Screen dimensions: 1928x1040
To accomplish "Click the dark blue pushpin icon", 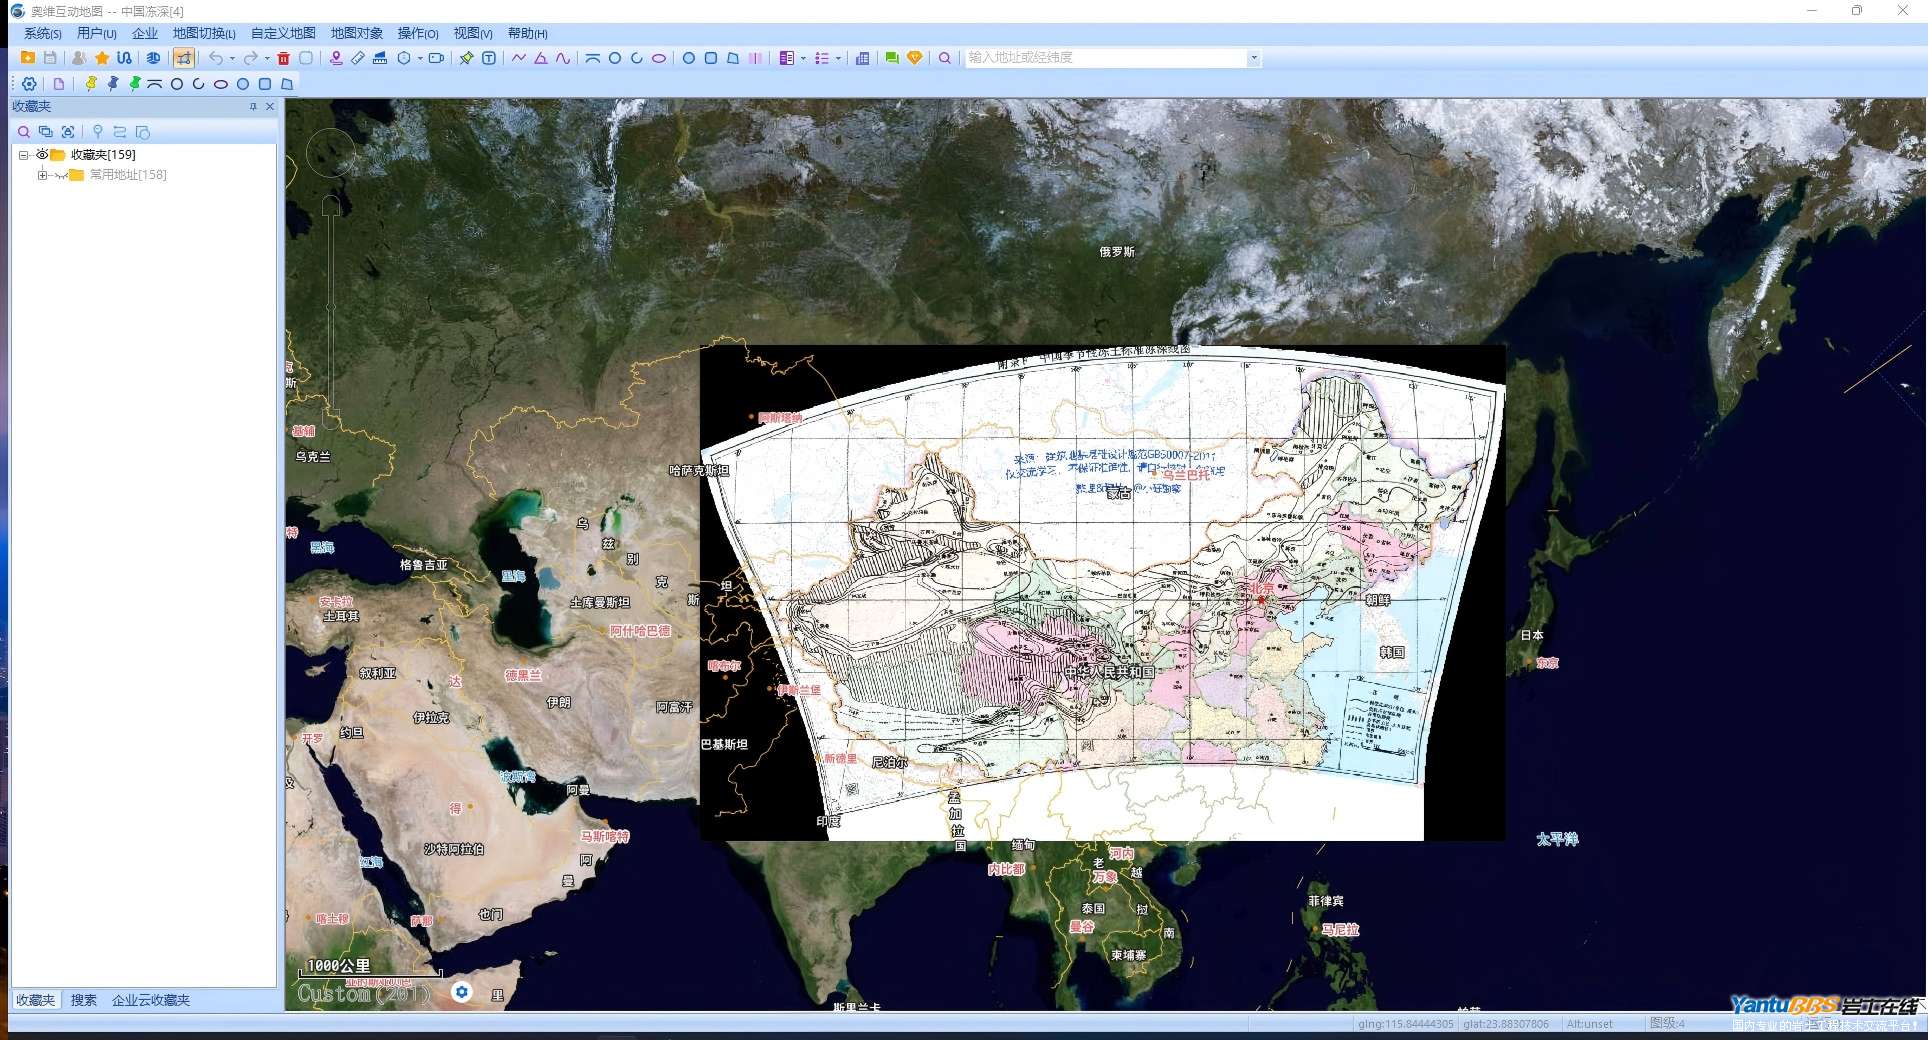I will tap(113, 84).
